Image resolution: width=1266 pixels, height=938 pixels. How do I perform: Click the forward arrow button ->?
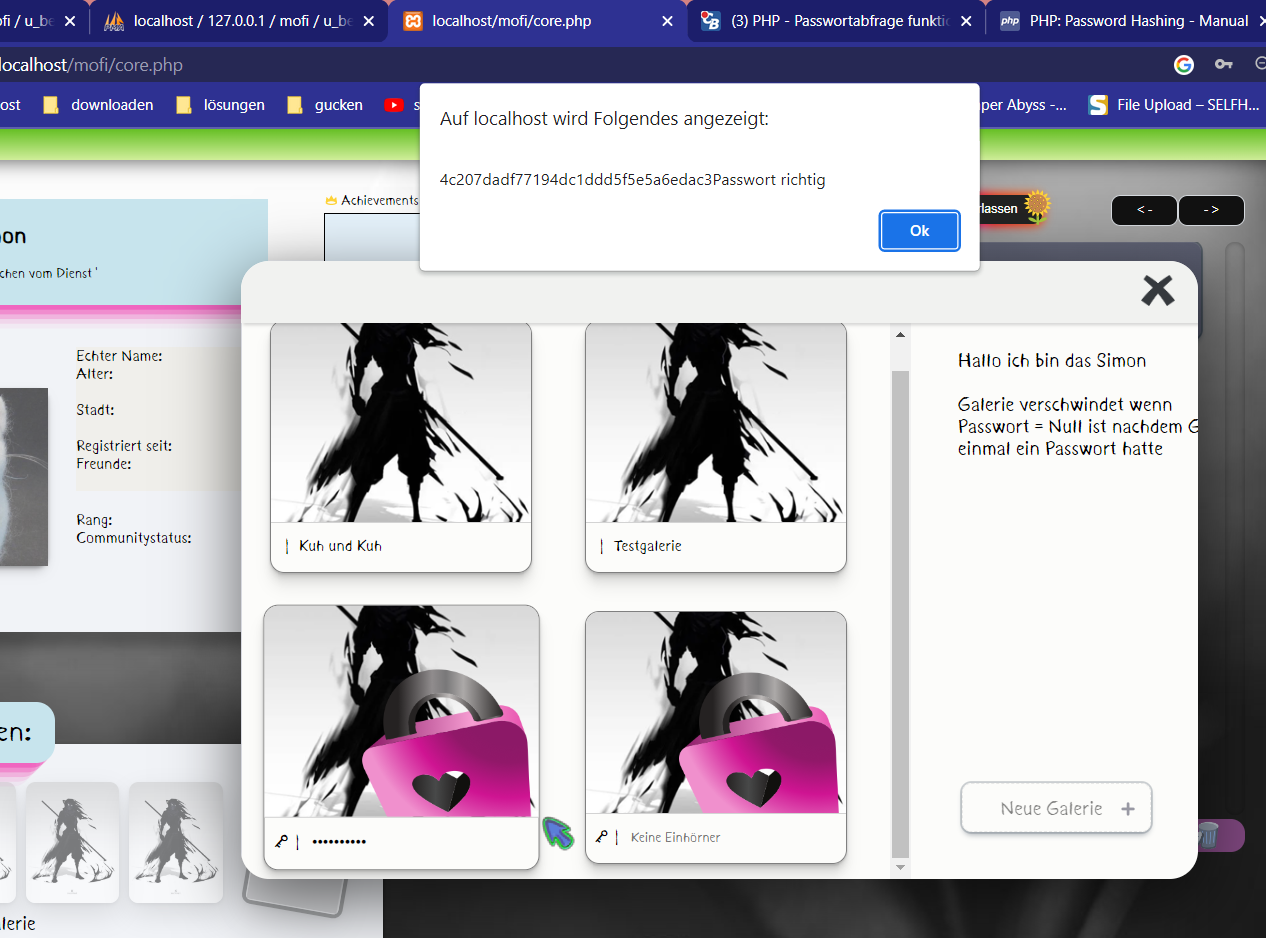(x=1211, y=210)
